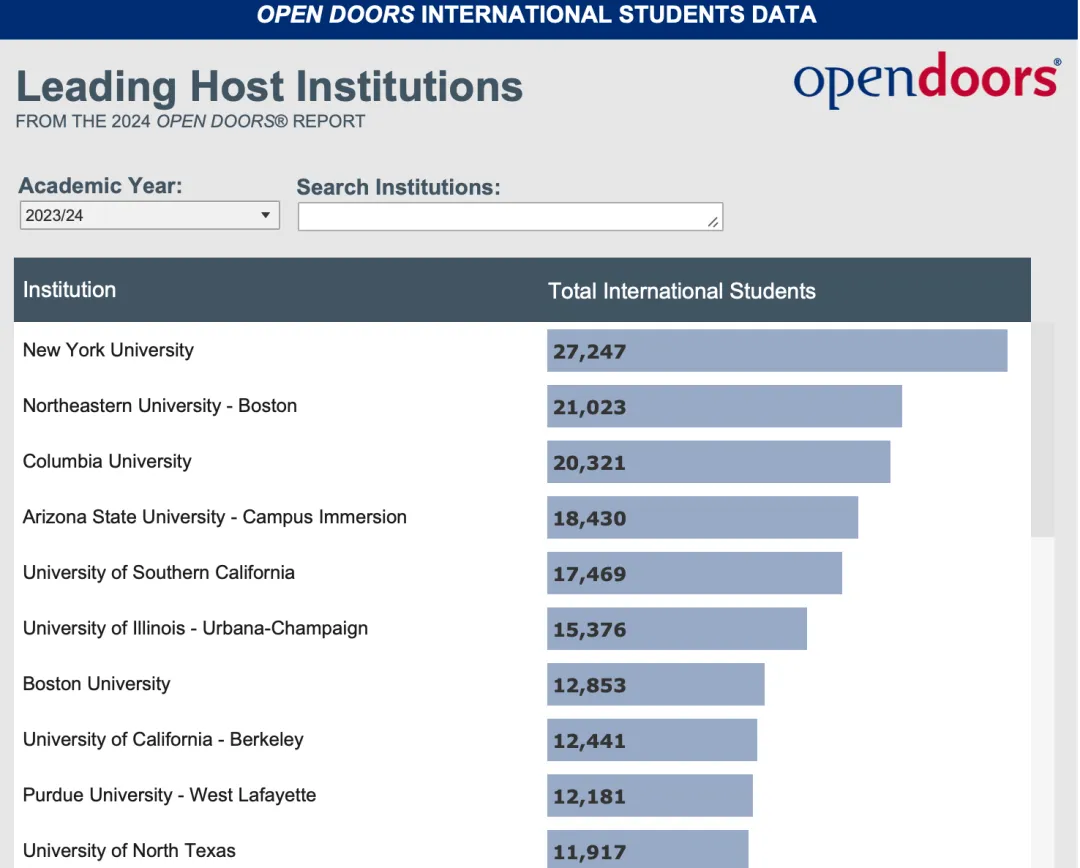Click the Leading Host Institutions heading

[x=269, y=87]
